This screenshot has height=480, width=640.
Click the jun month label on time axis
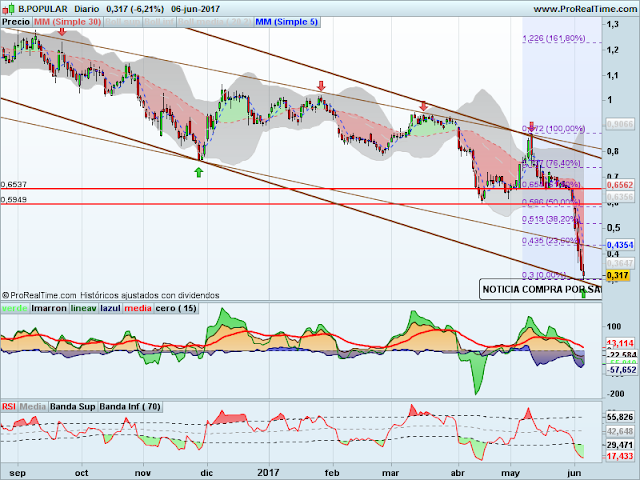(574, 473)
